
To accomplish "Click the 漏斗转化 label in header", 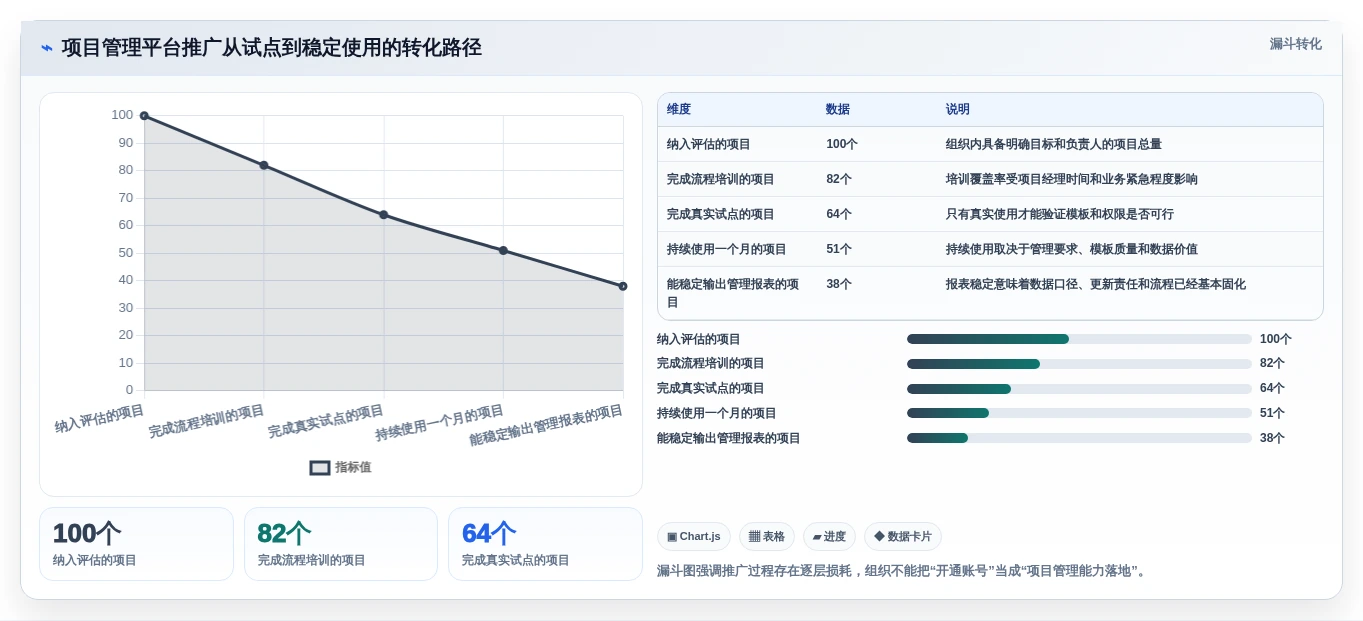I will (1295, 44).
